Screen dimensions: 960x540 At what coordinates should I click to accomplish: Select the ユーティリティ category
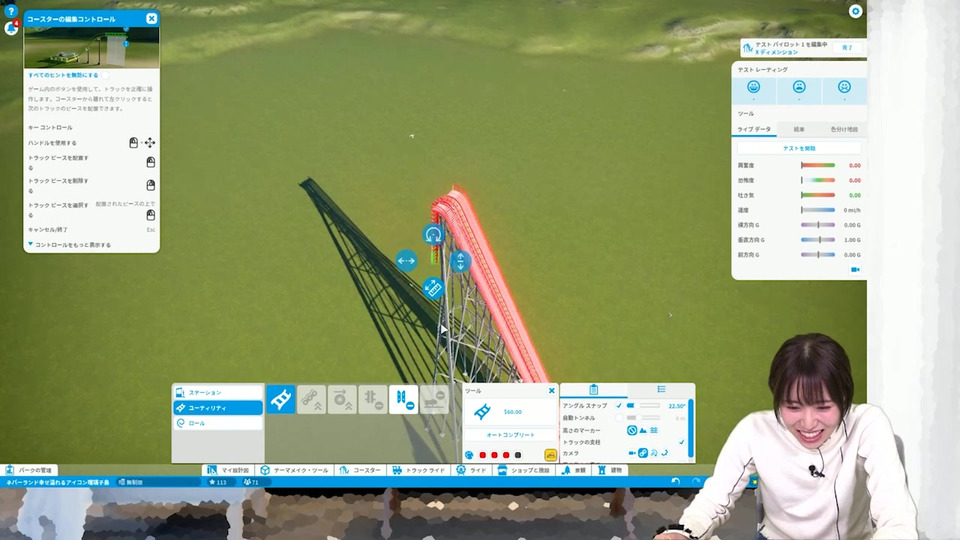click(219, 408)
